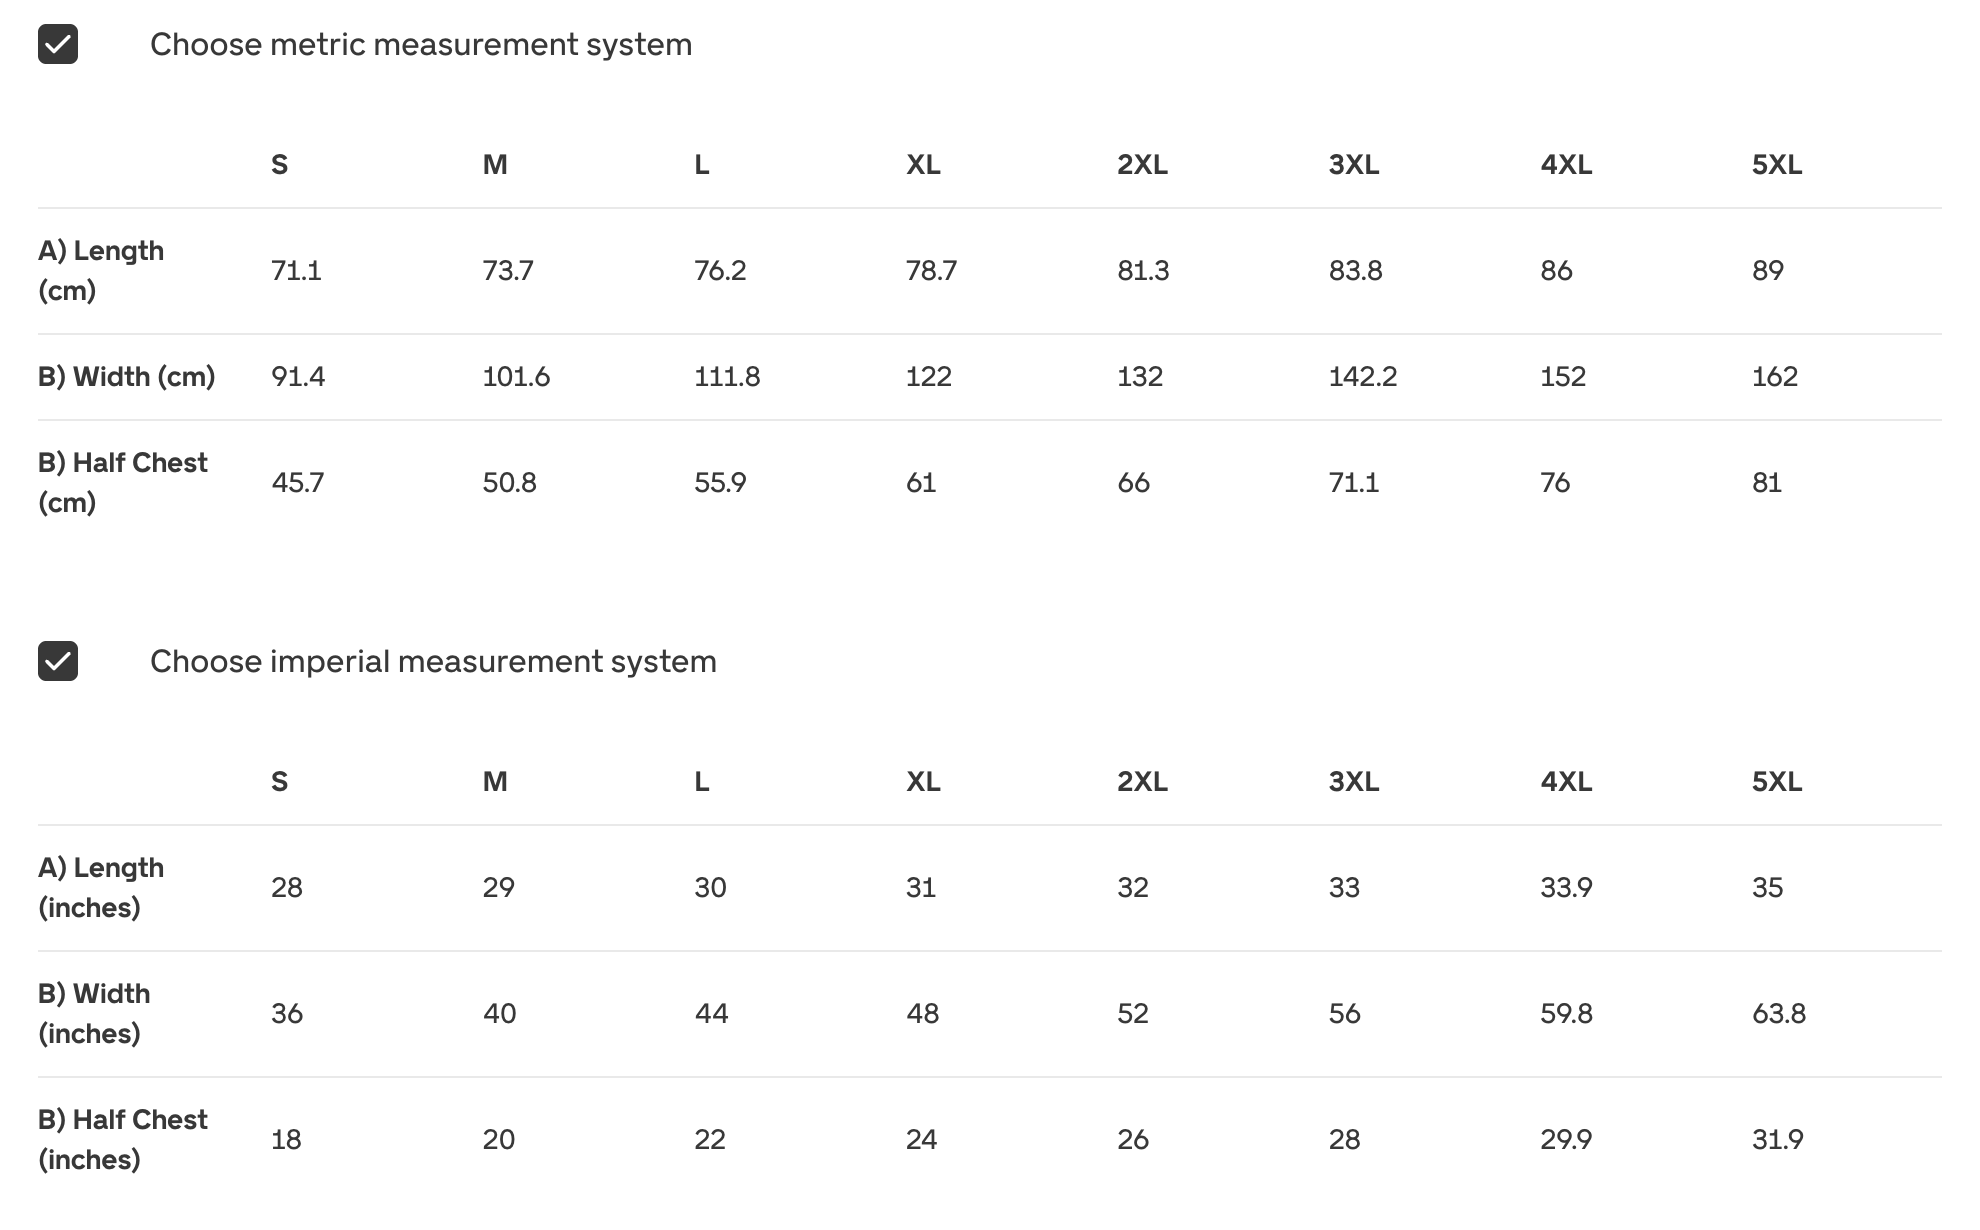Click the 'A) Length (cm)' row label
1980x1230 pixels.
(x=101, y=270)
